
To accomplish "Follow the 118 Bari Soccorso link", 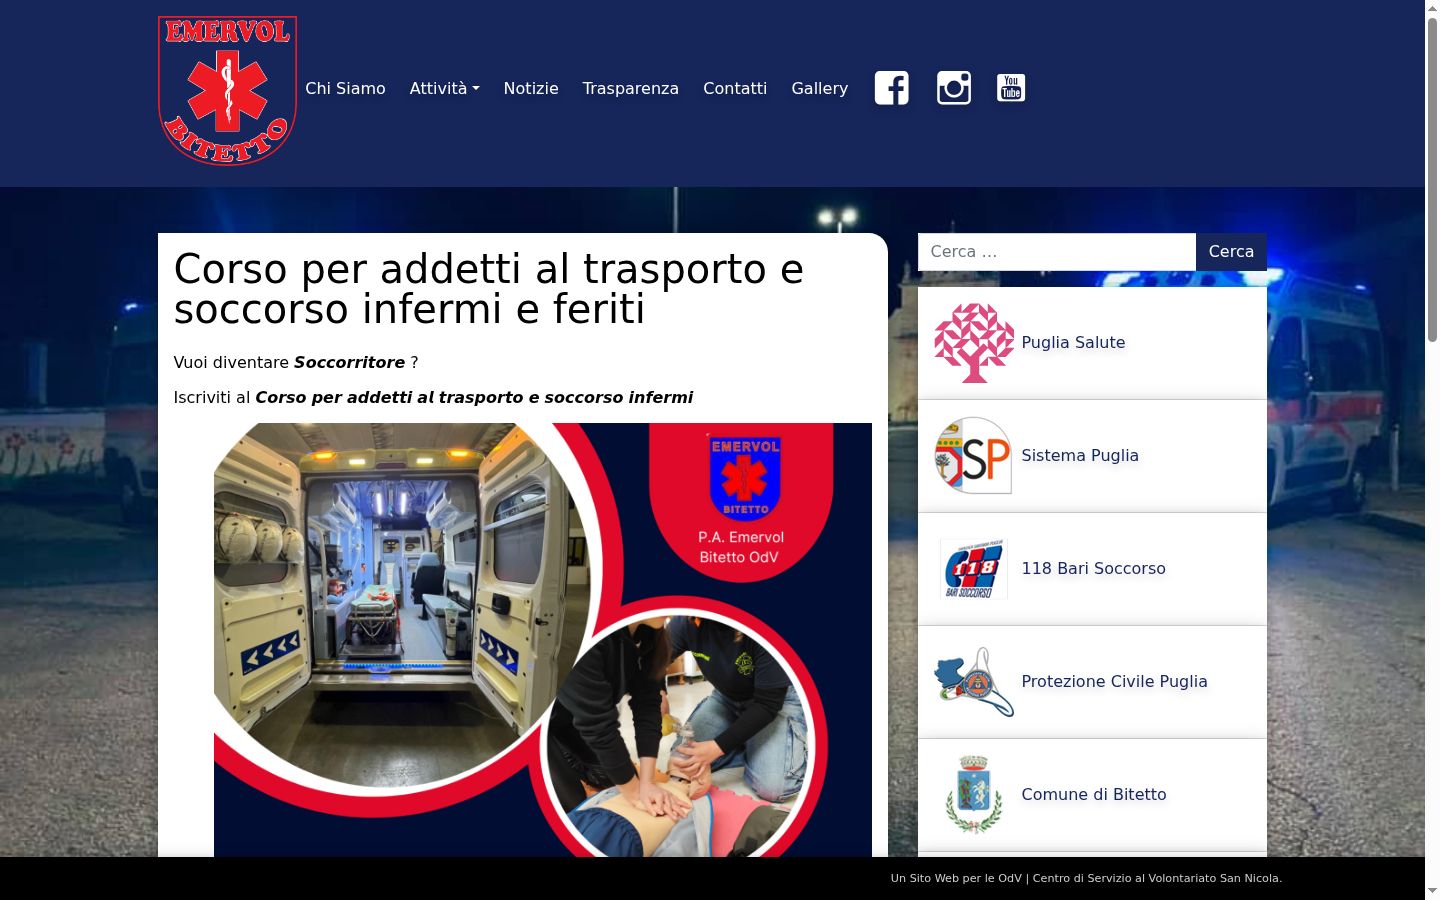I will (1093, 569).
